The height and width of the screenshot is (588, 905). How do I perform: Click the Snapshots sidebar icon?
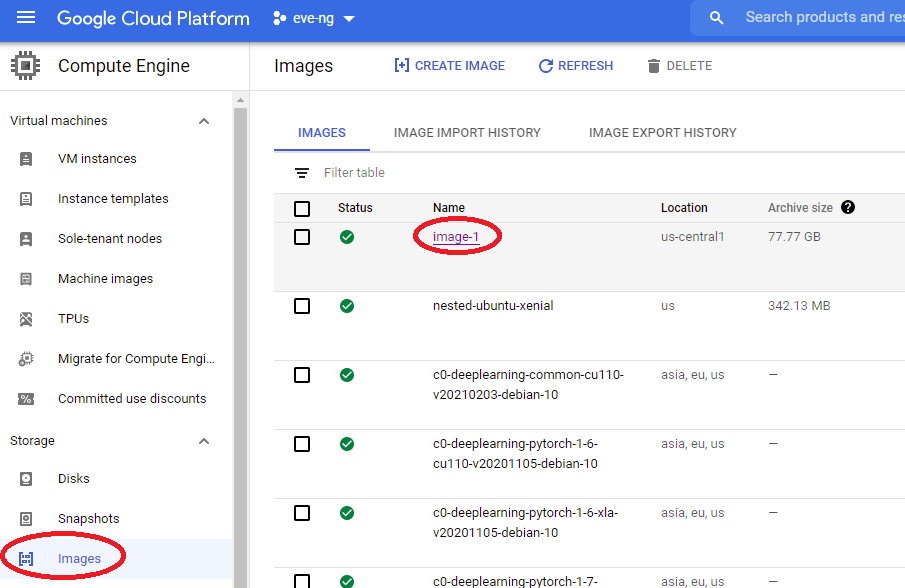[26, 519]
